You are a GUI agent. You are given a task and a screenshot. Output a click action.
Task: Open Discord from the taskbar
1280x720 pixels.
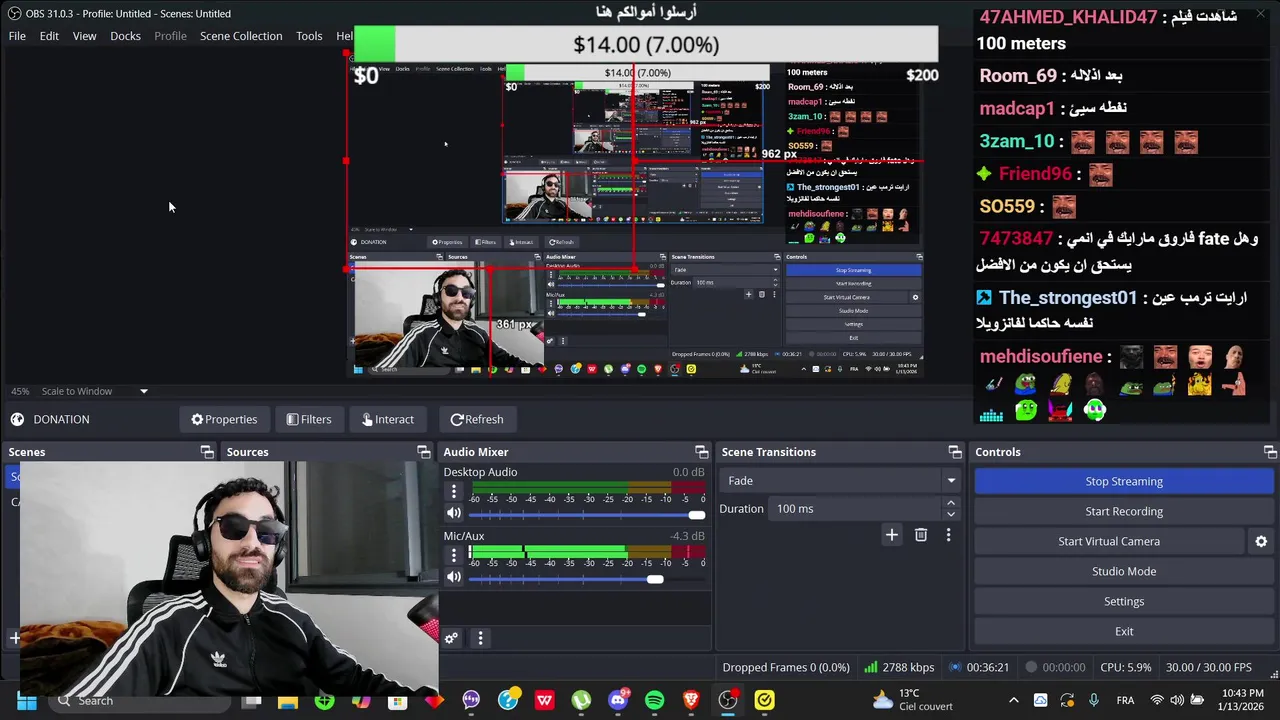pyautogui.click(x=618, y=700)
